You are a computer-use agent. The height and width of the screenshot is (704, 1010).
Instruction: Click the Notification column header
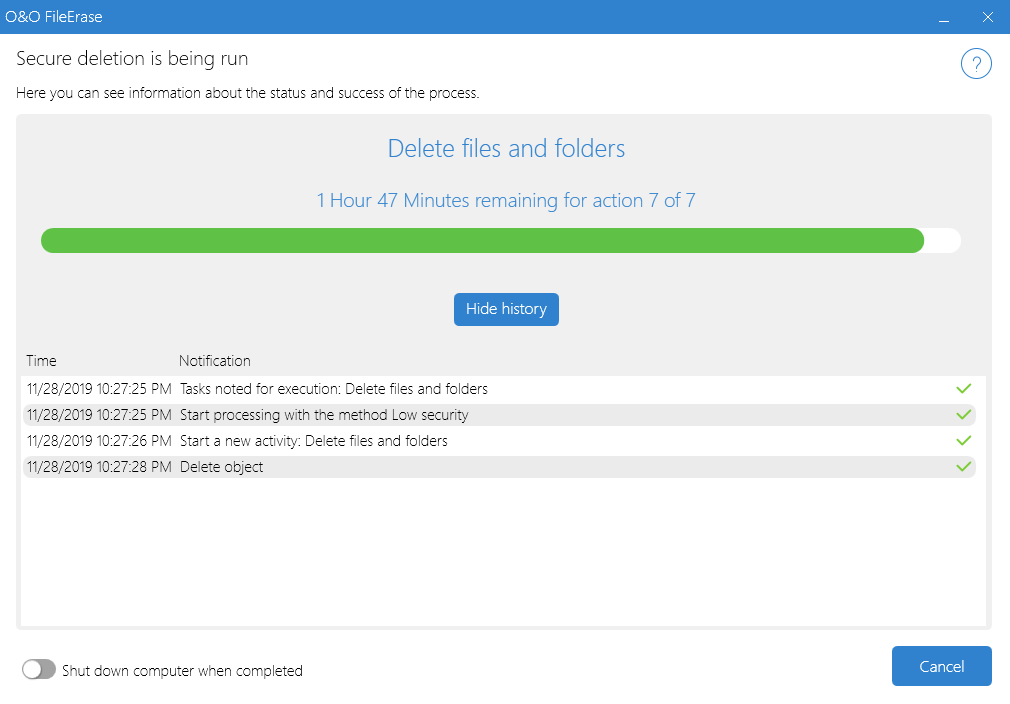pyautogui.click(x=215, y=360)
